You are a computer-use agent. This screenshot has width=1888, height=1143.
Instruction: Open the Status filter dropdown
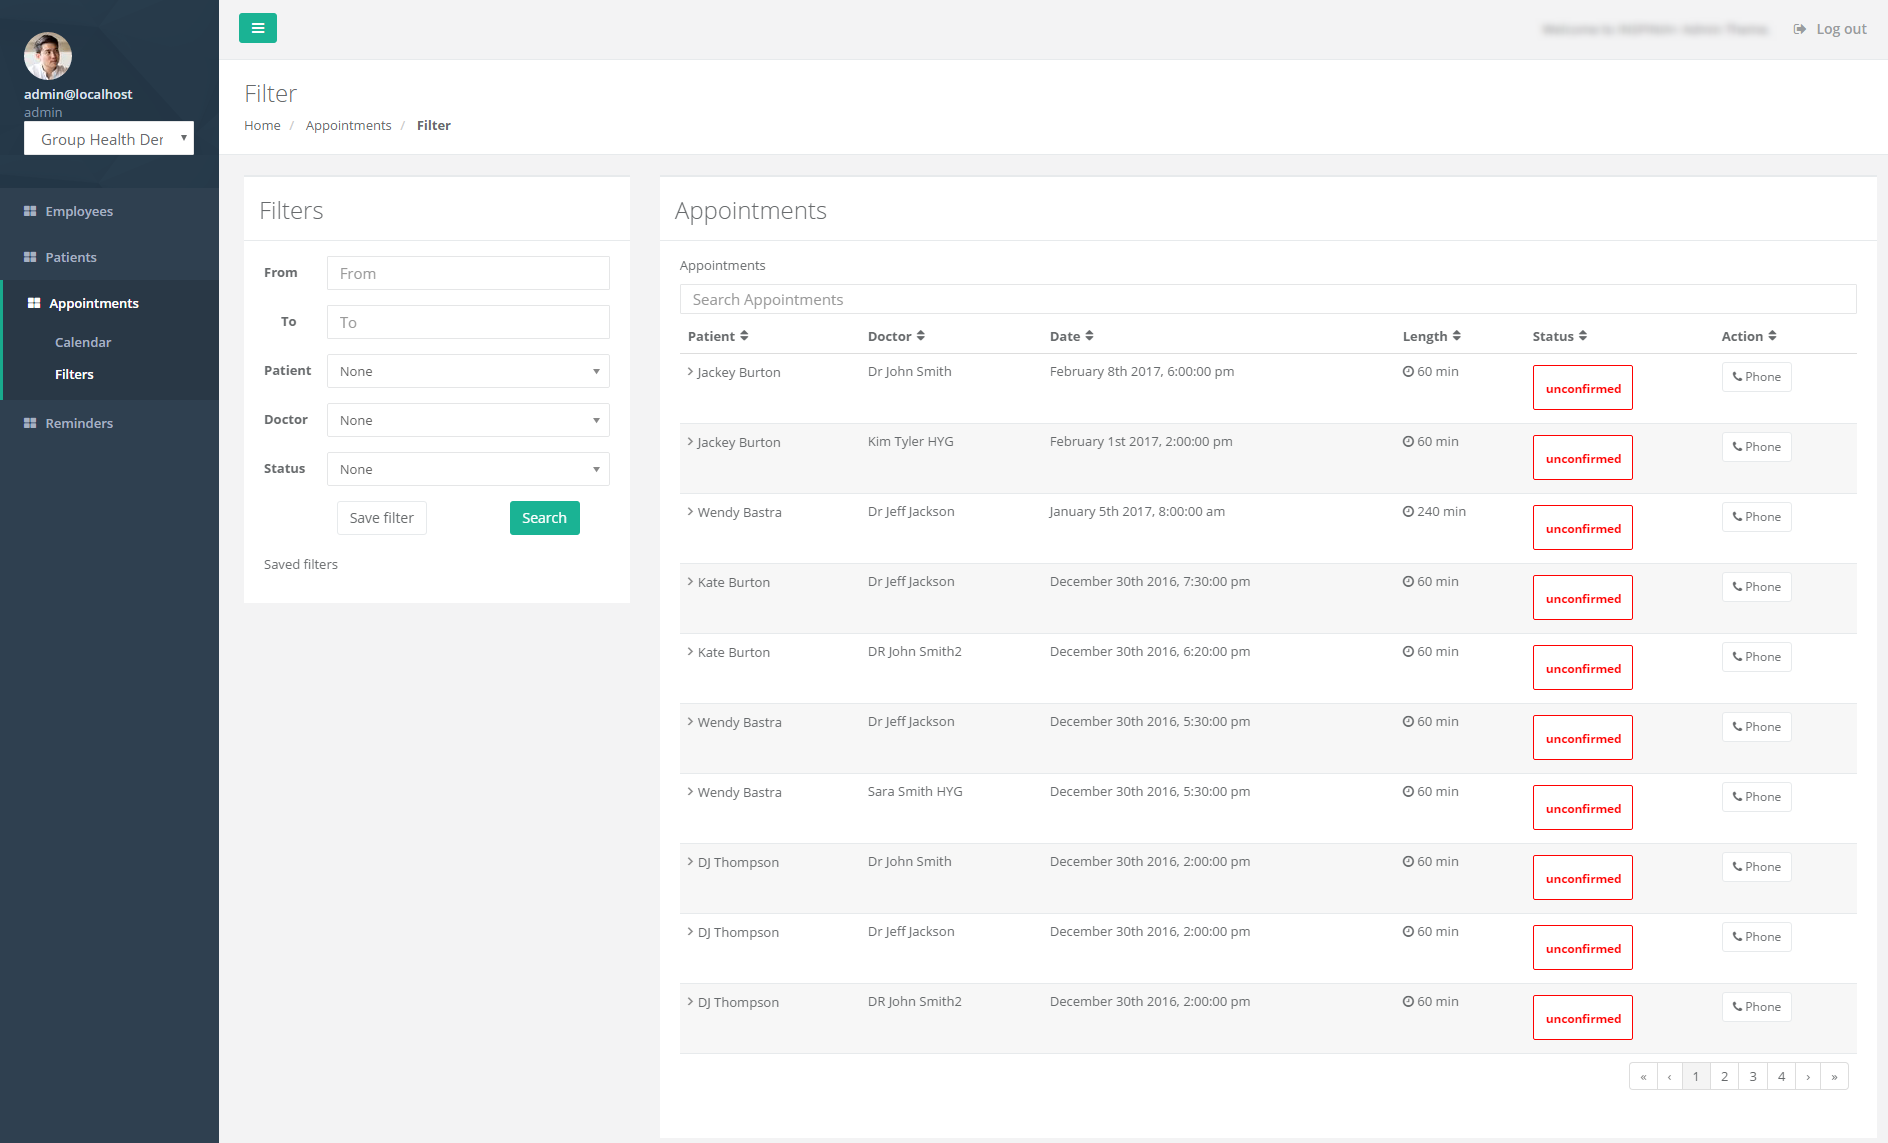pyautogui.click(x=468, y=469)
